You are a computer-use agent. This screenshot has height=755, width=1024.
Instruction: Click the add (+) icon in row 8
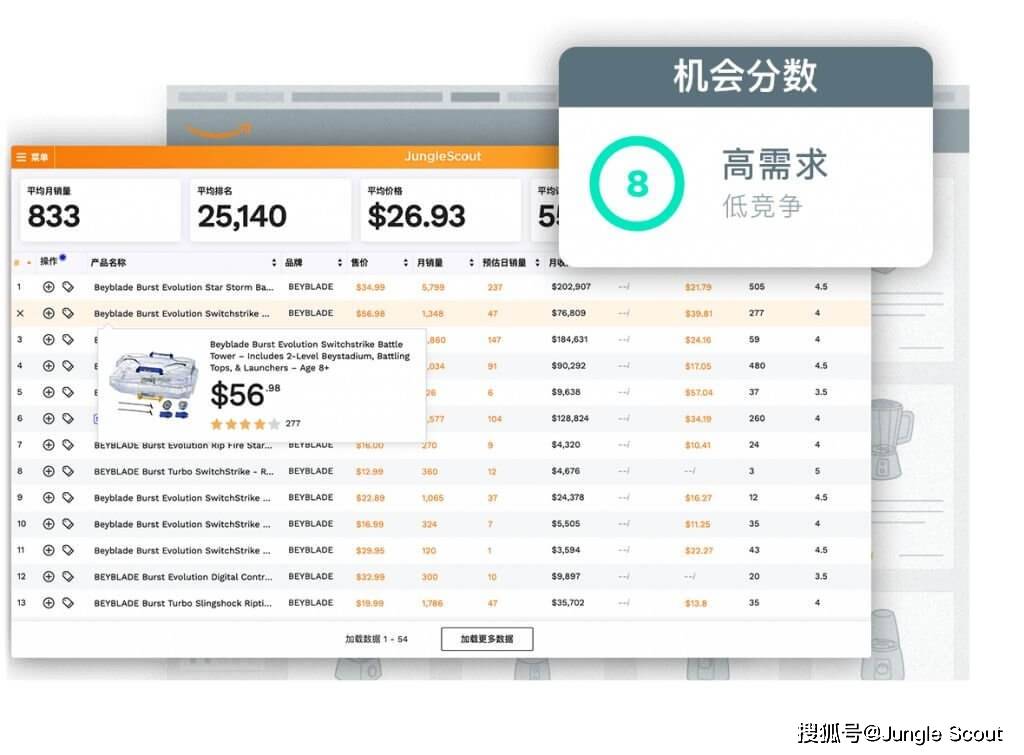pos(48,472)
